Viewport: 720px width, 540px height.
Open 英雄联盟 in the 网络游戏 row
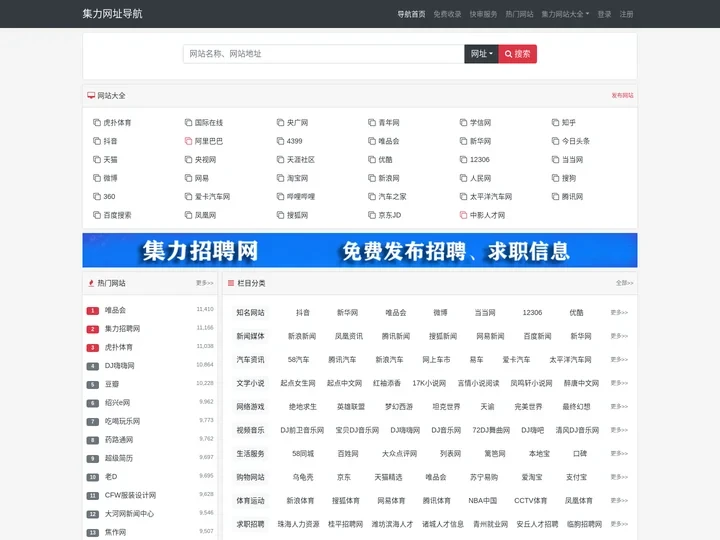pyautogui.click(x=351, y=406)
